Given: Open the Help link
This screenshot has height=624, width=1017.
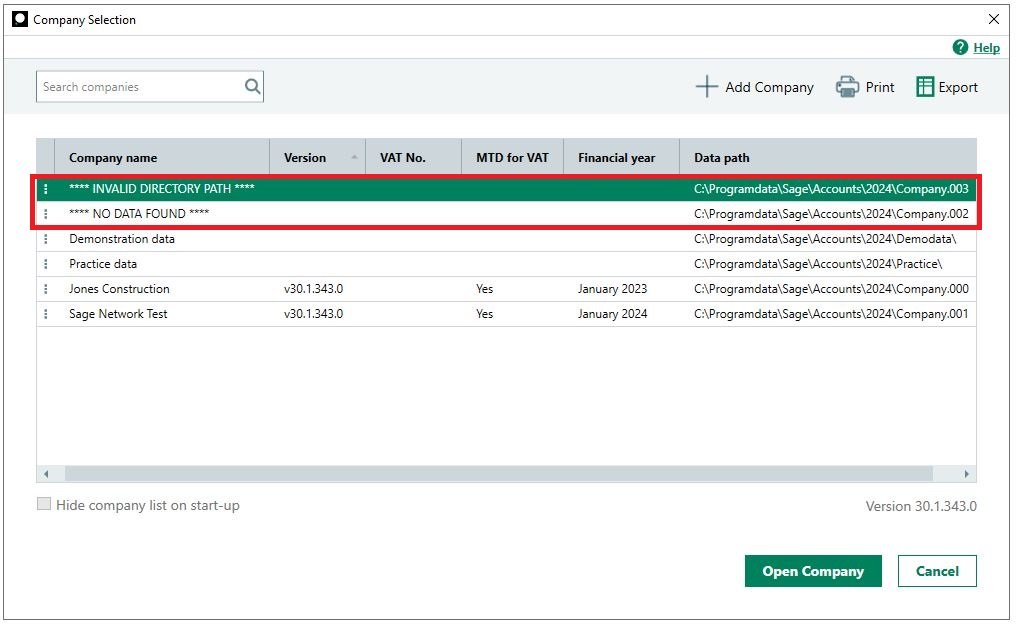Looking at the screenshot, I should pos(987,47).
